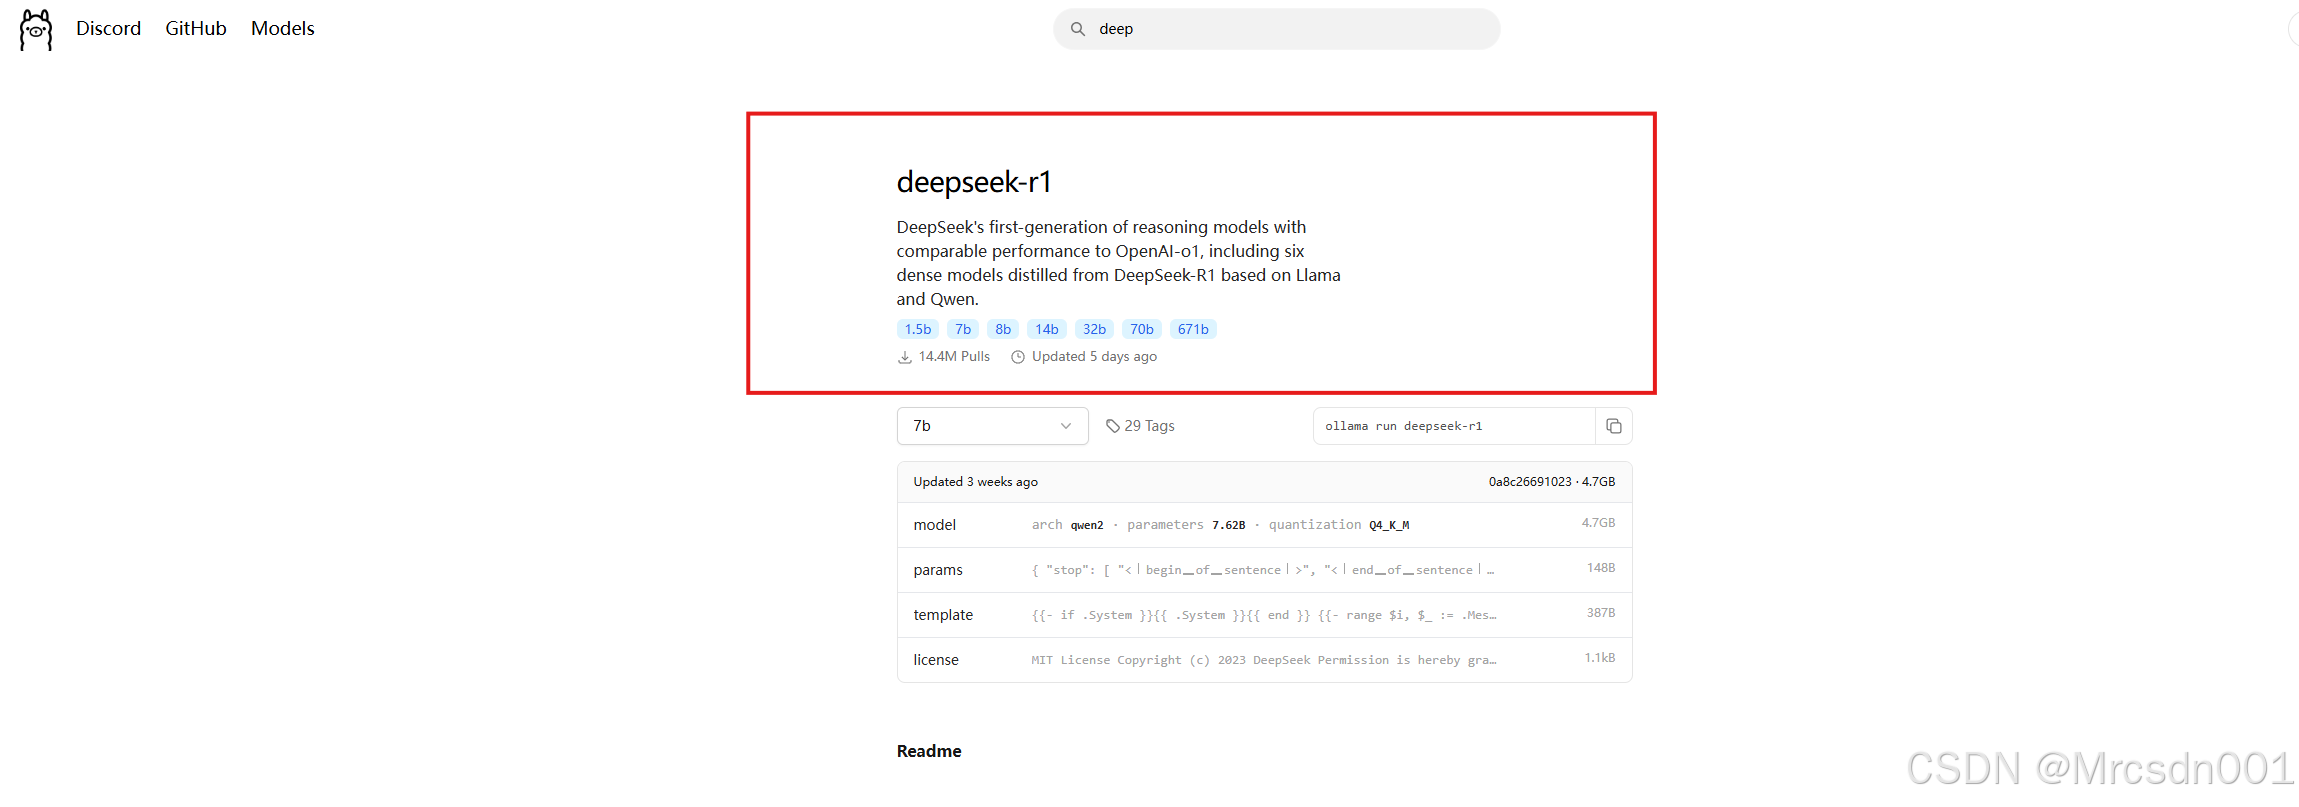Select the 70b size tag

[1142, 329]
